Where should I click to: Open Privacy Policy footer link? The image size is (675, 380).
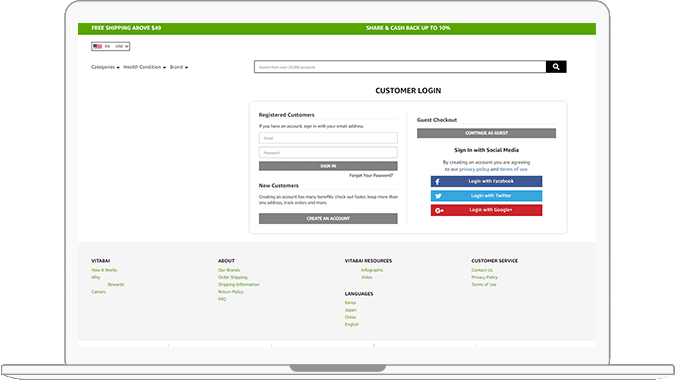point(485,278)
